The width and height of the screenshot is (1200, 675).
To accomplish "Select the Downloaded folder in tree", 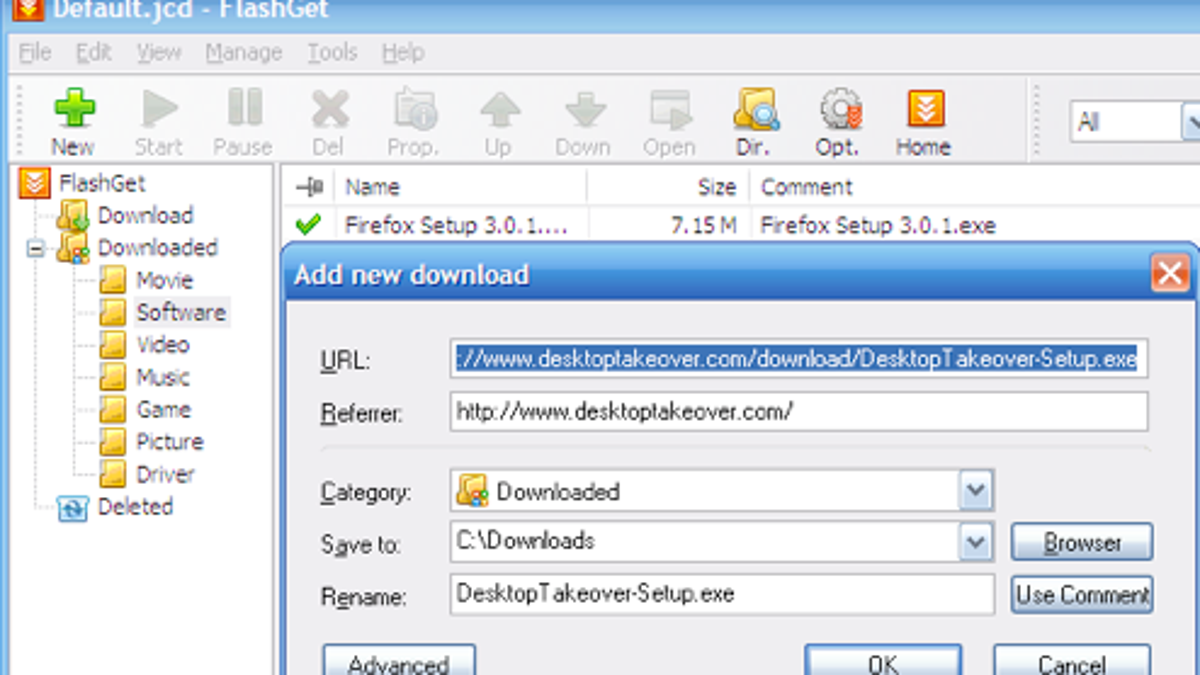I will (x=137, y=248).
